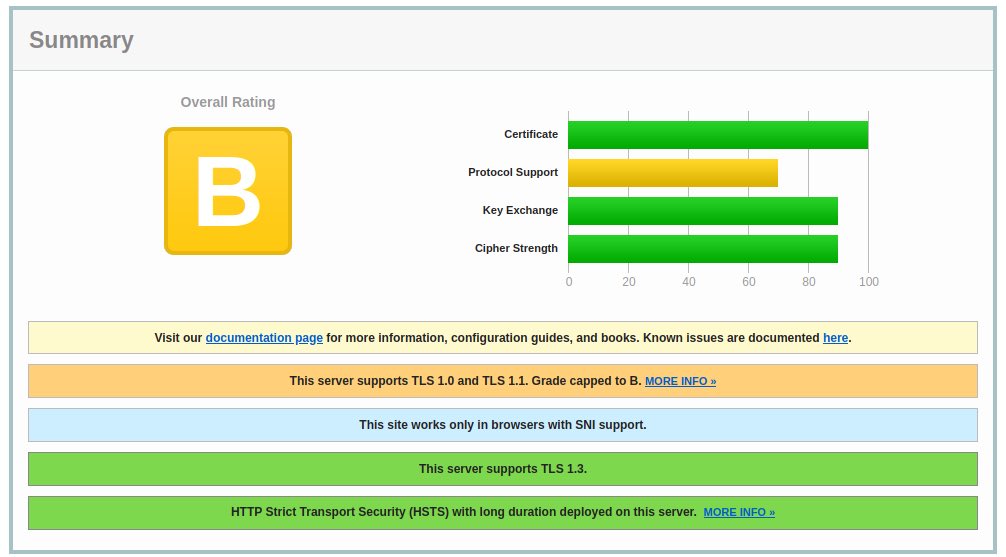The height and width of the screenshot is (557, 1006).
Task: Click the 80 axis label on chart
Action: coord(809,282)
